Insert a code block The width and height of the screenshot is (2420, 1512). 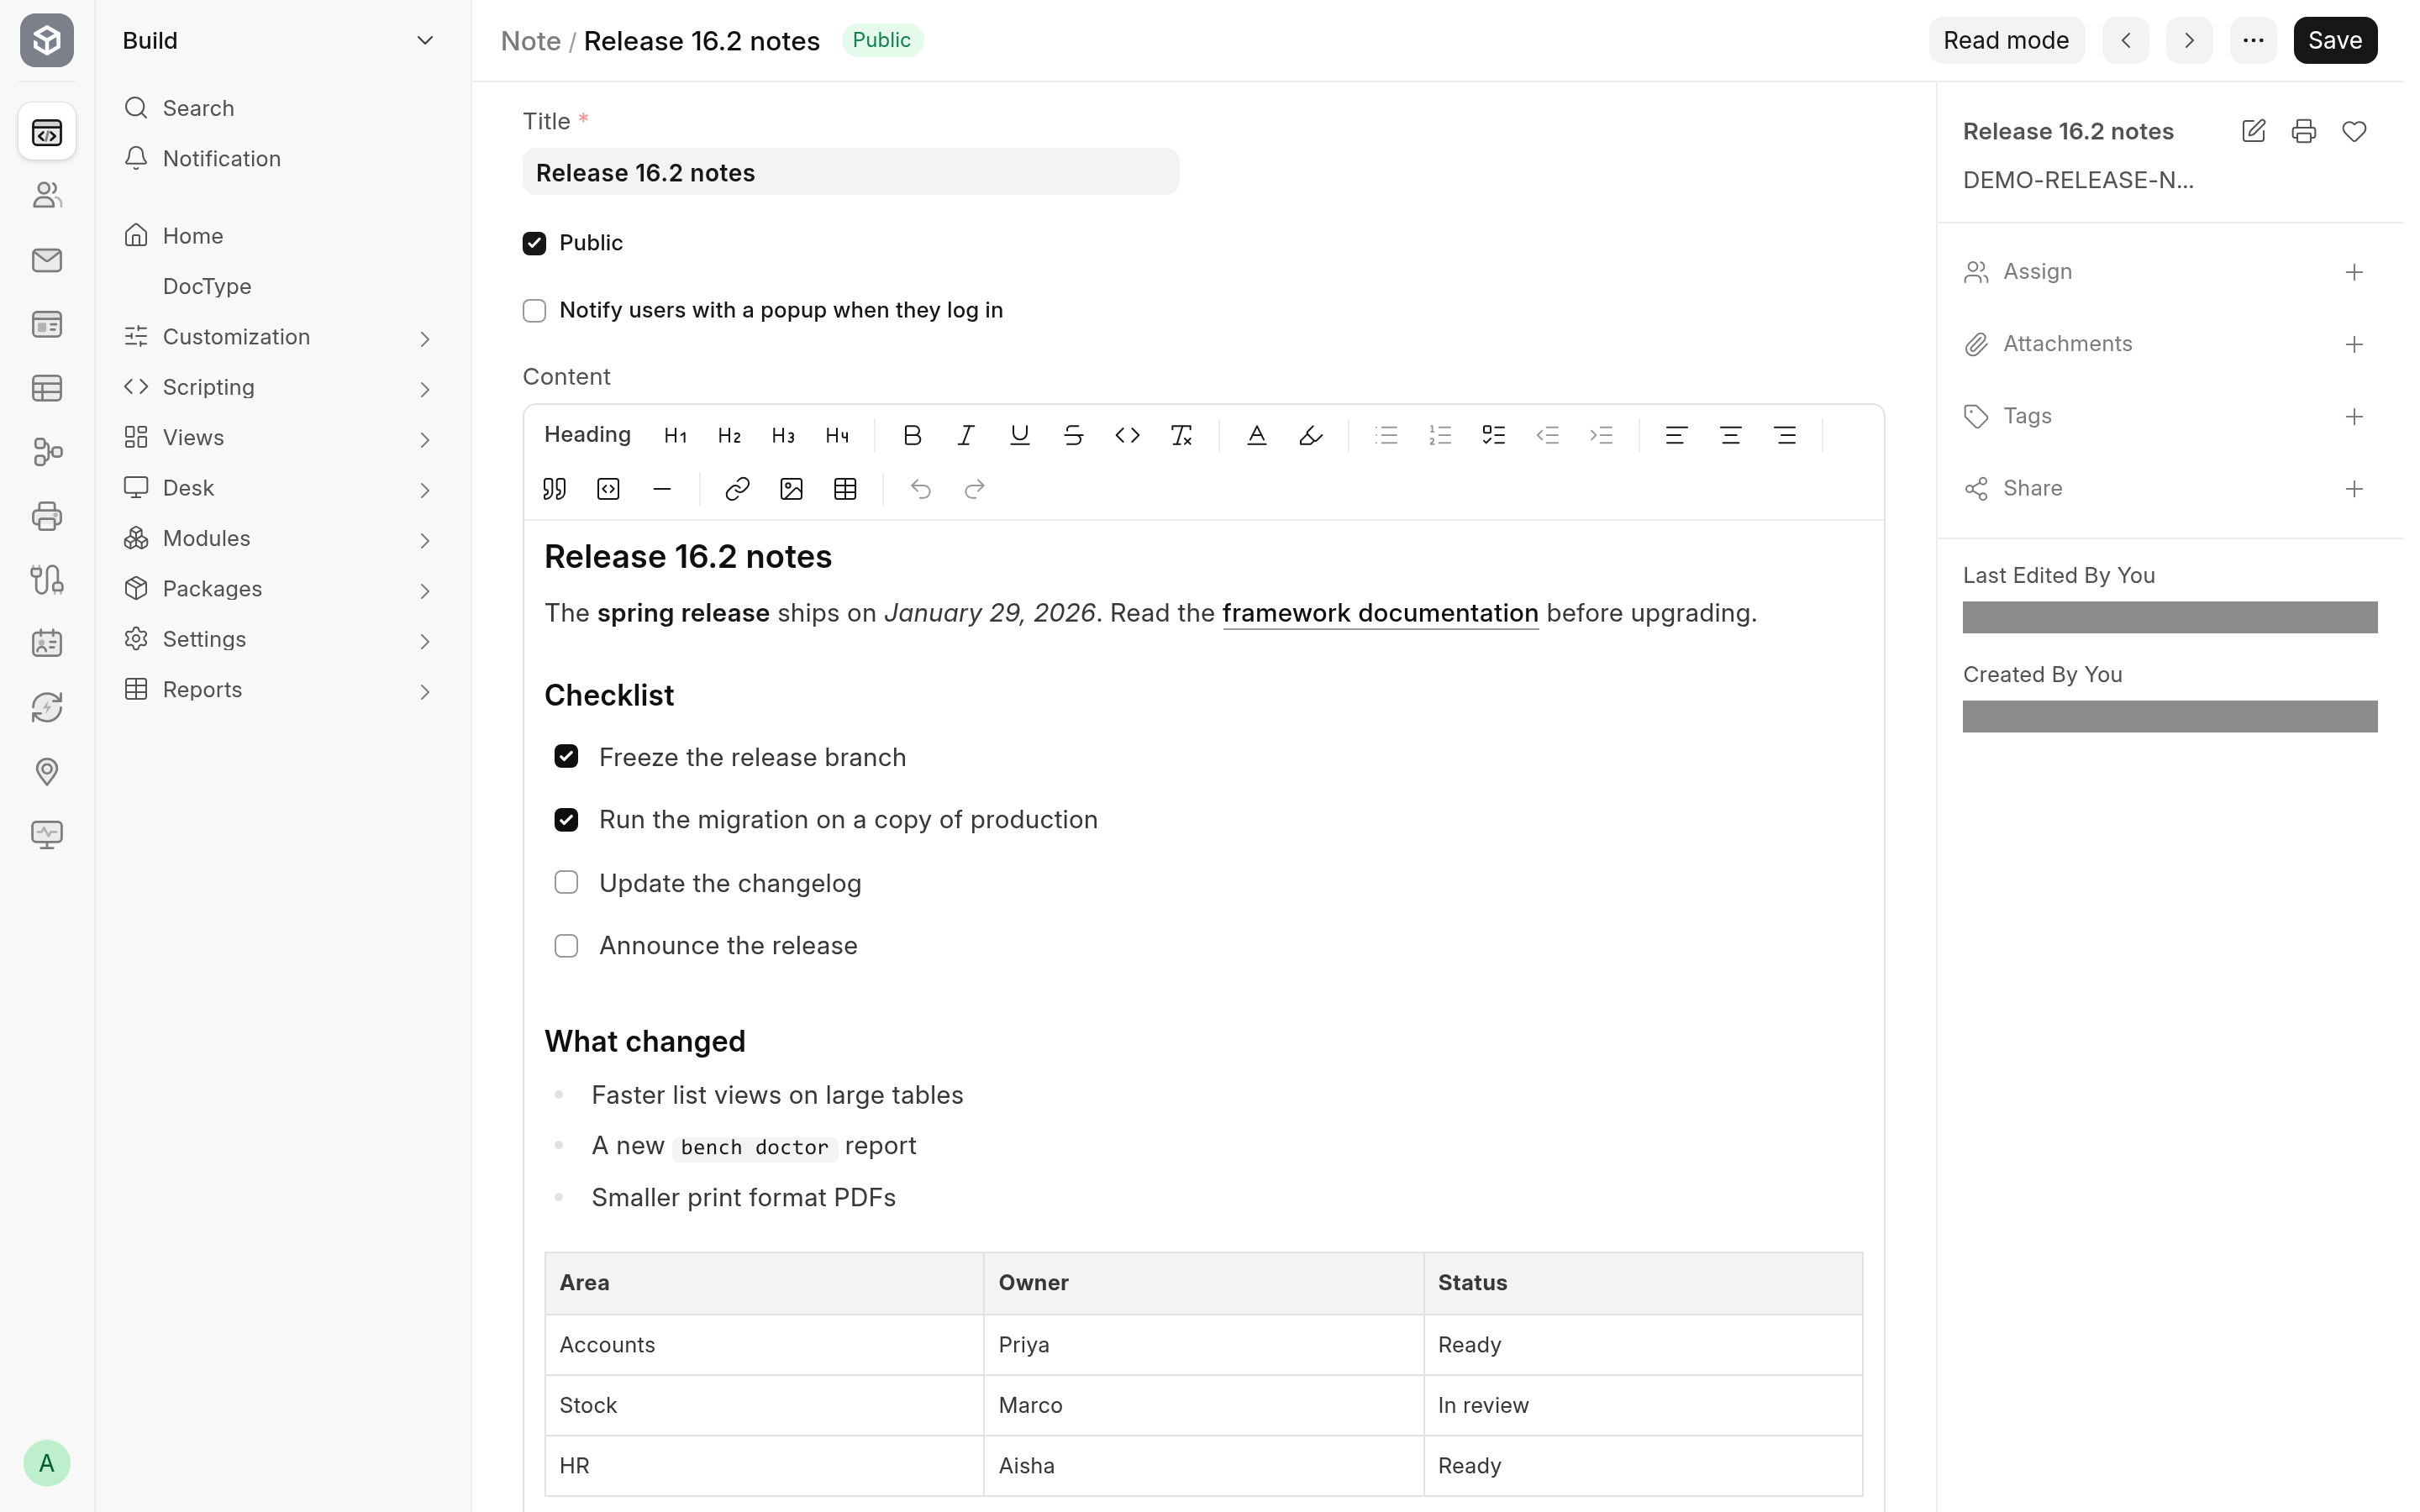tap(608, 489)
